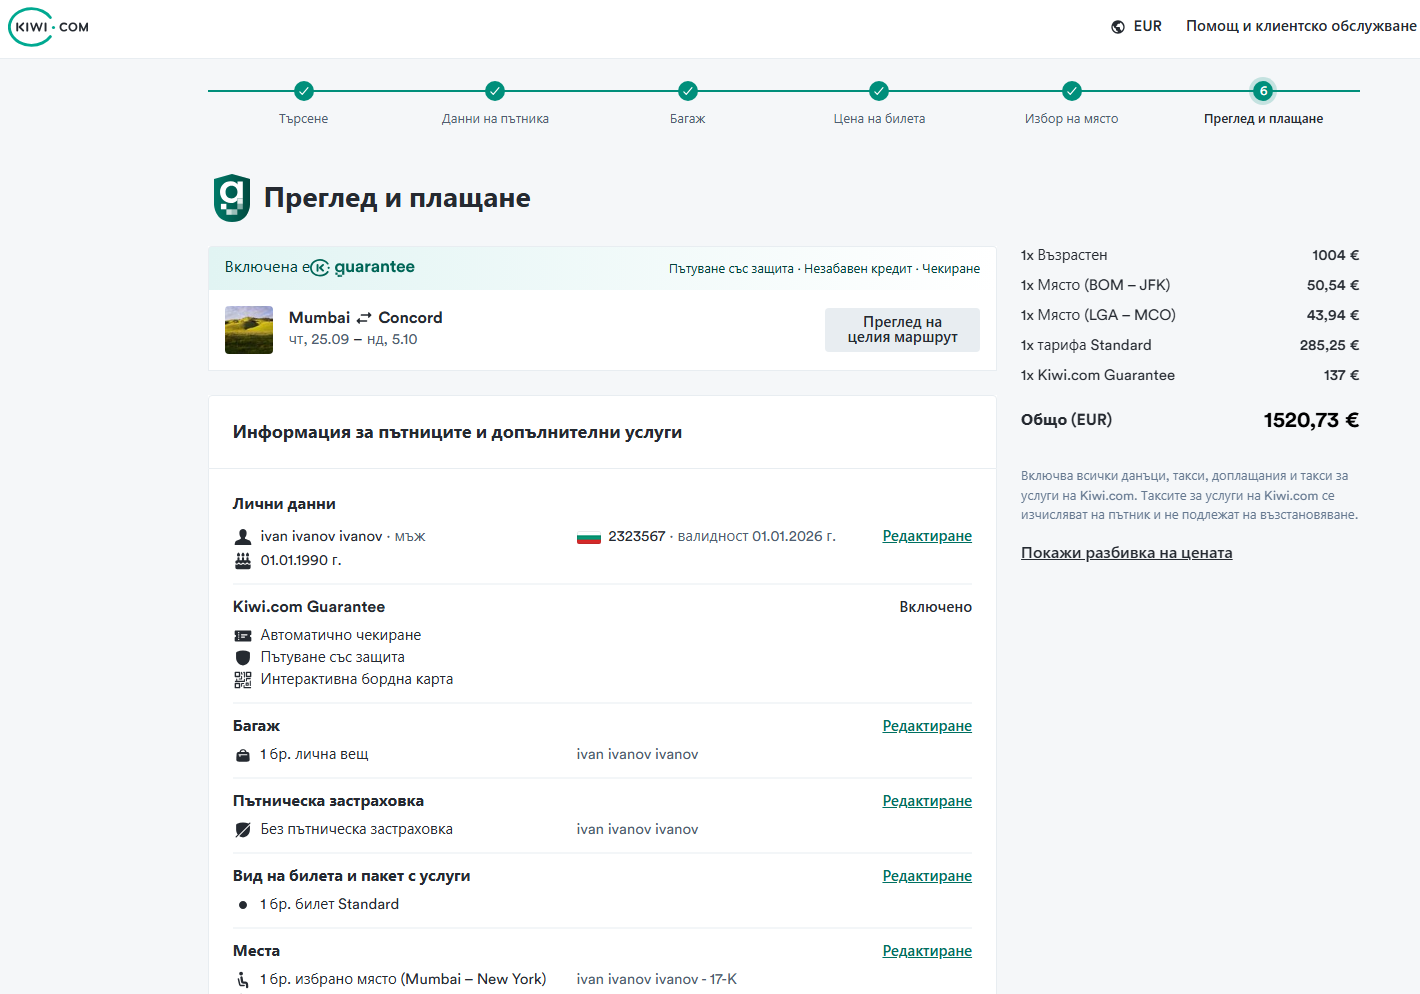Click Без пътническа застраховка text
Screen dimensions: 1420x994
(x=357, y=830)
